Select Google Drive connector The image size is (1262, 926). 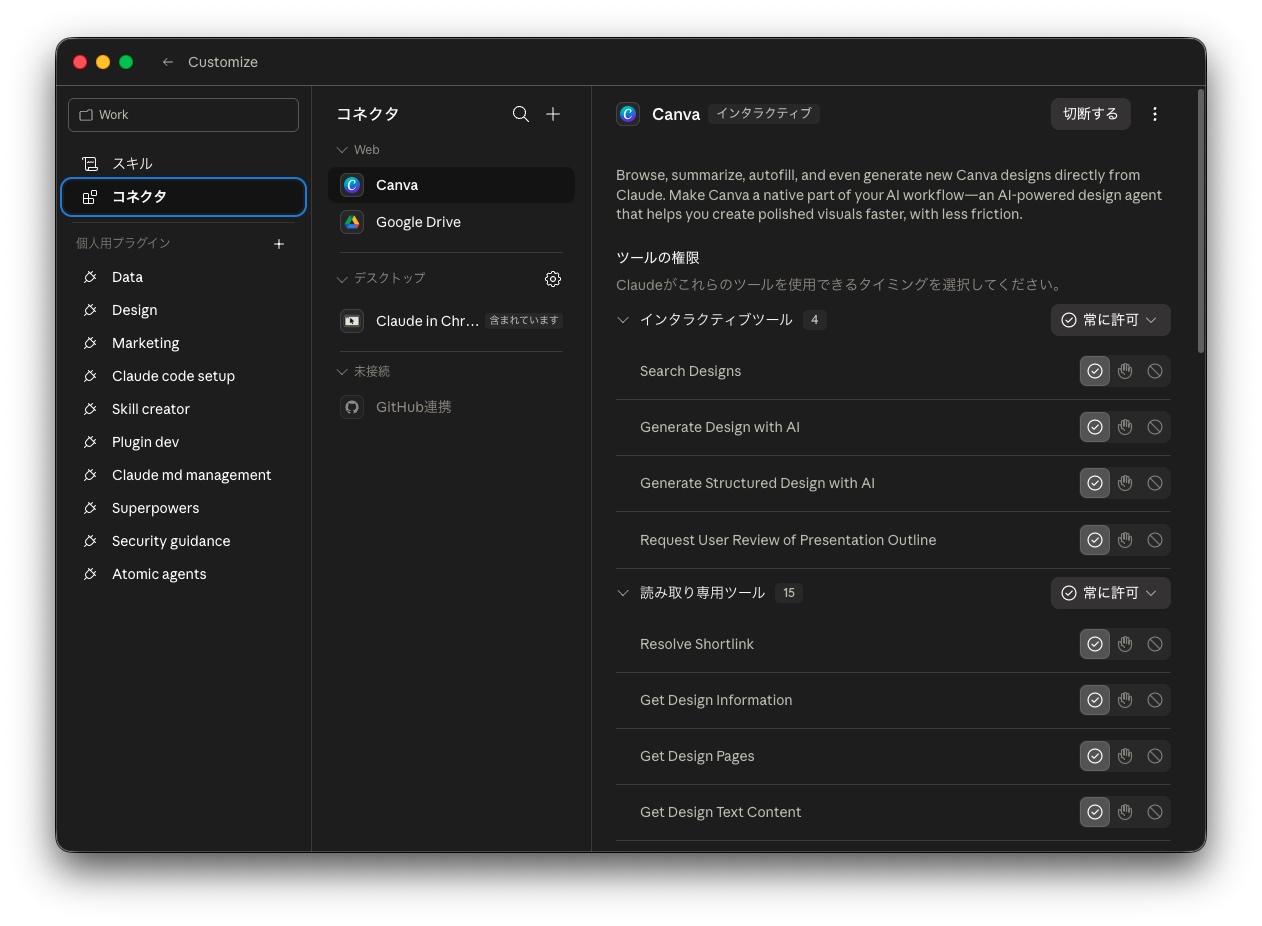click(x=451, y=222)
